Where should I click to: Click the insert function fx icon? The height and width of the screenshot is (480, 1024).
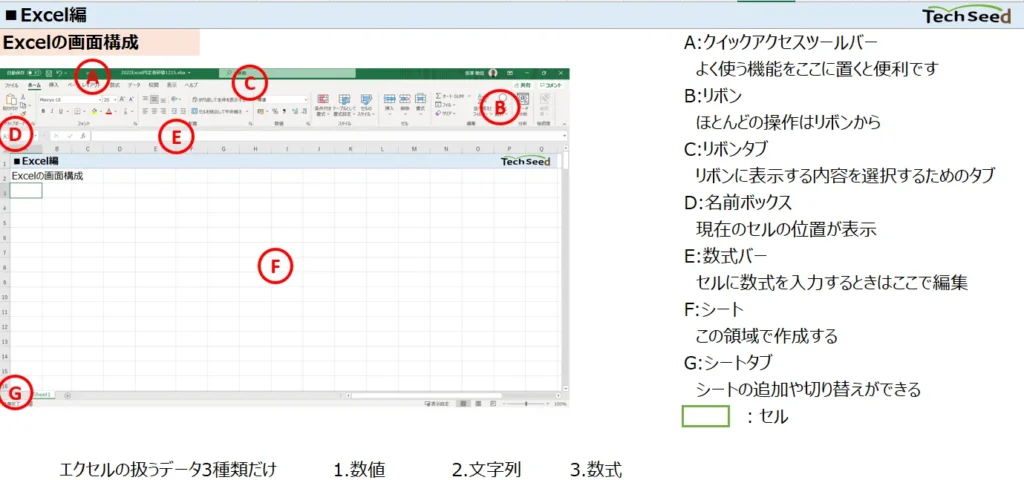pyautogui.click(x=83, y=136)
